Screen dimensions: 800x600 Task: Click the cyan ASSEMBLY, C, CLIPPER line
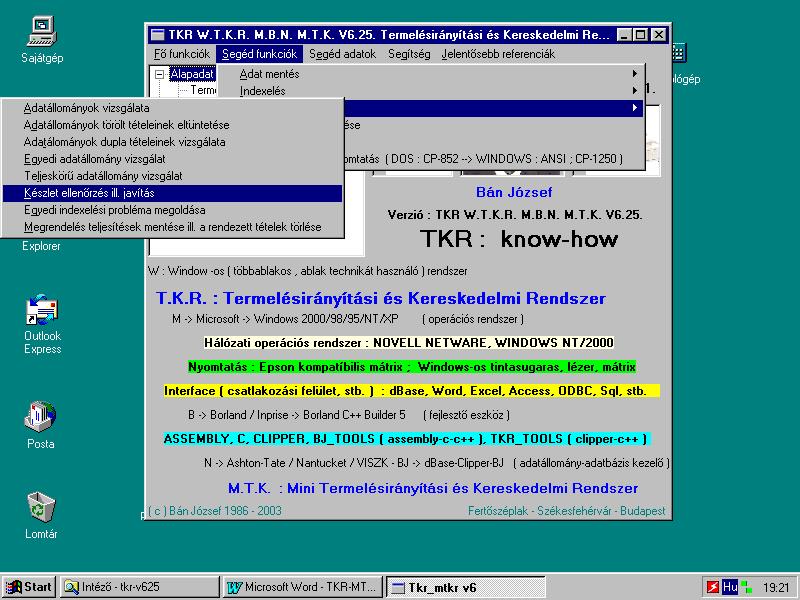coord(406,439)
